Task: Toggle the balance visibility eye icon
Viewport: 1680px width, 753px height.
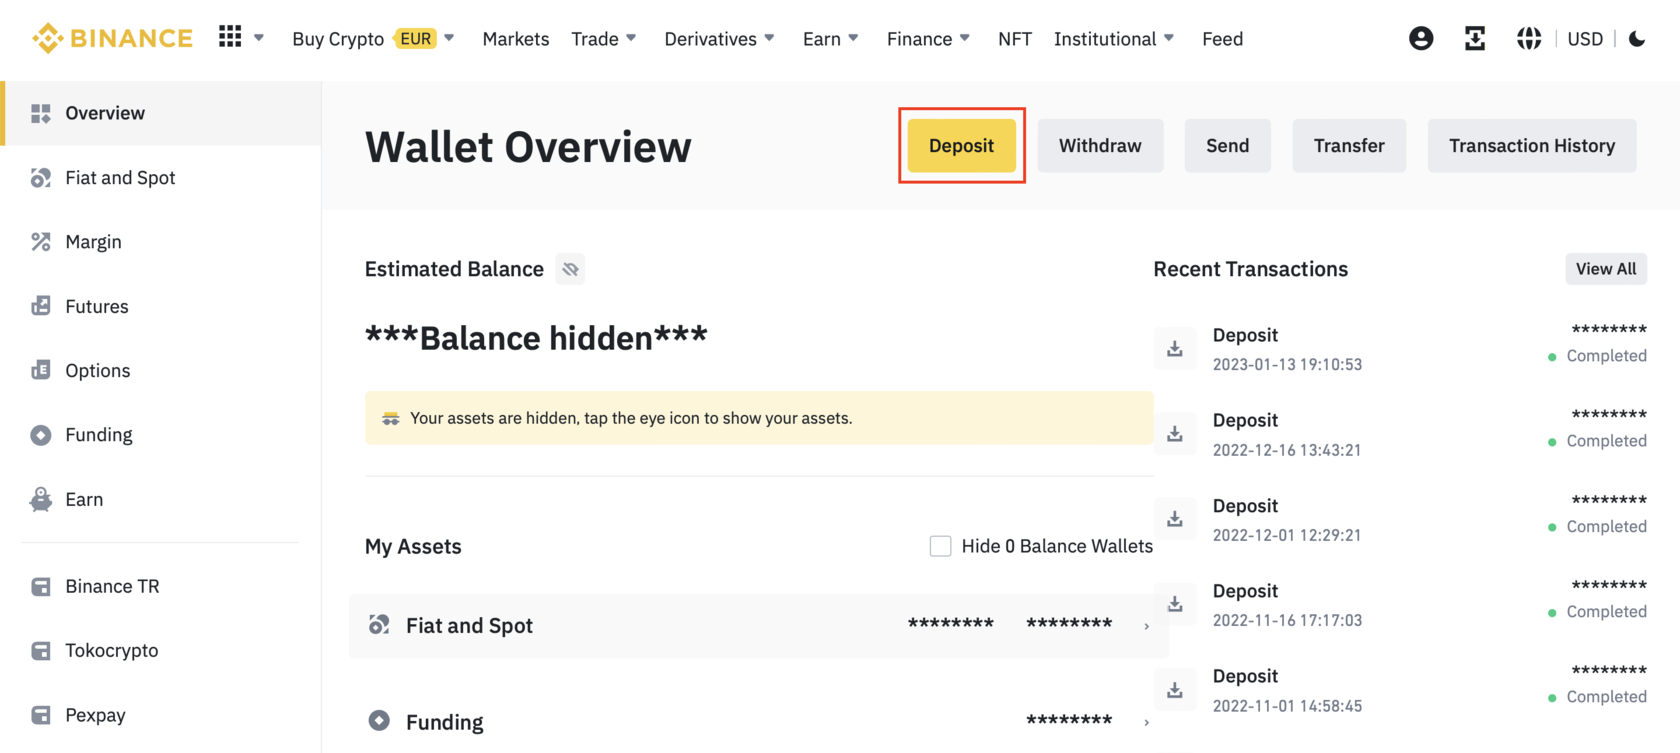Action: 570,269
